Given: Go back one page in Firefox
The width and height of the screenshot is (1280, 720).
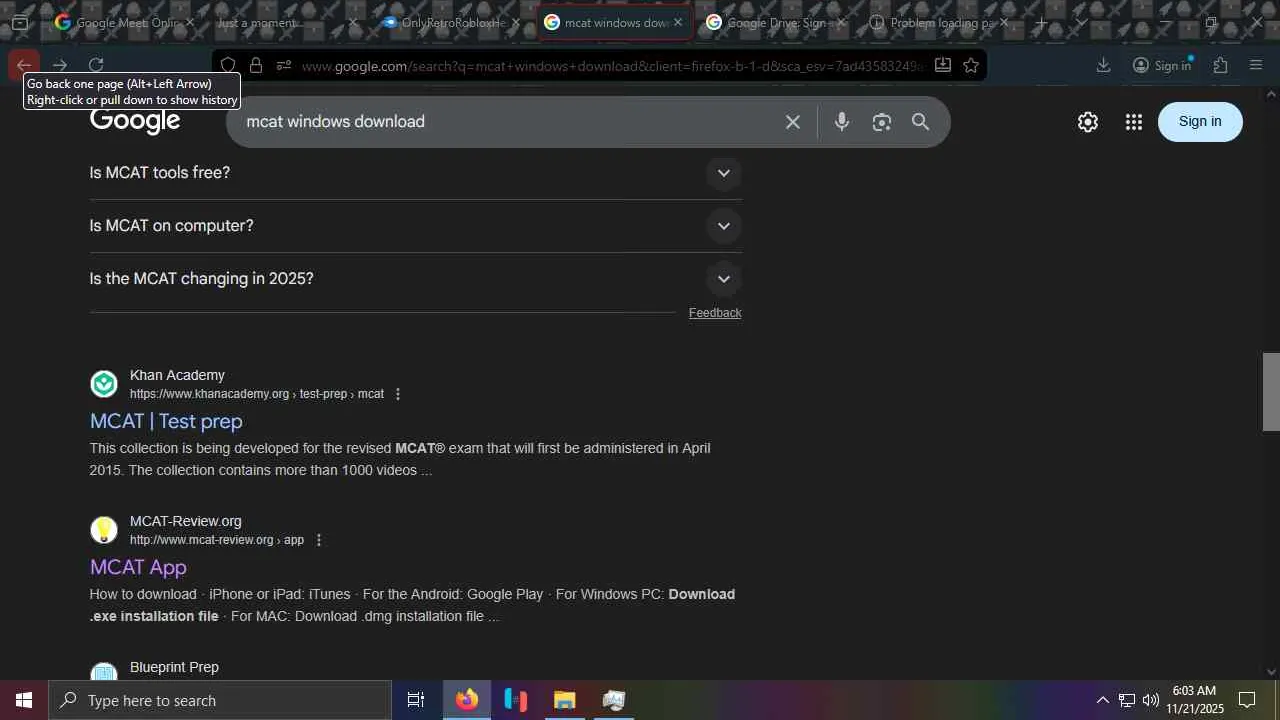Looking at the screenshot, I should (24, 65).
